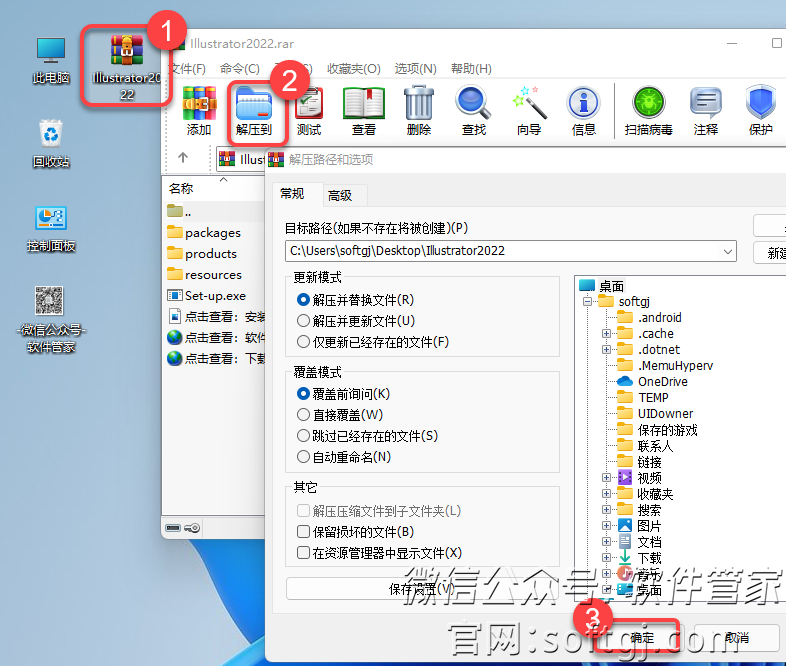Open the 收藏夹(O) menu

click(x=354, y=69)
